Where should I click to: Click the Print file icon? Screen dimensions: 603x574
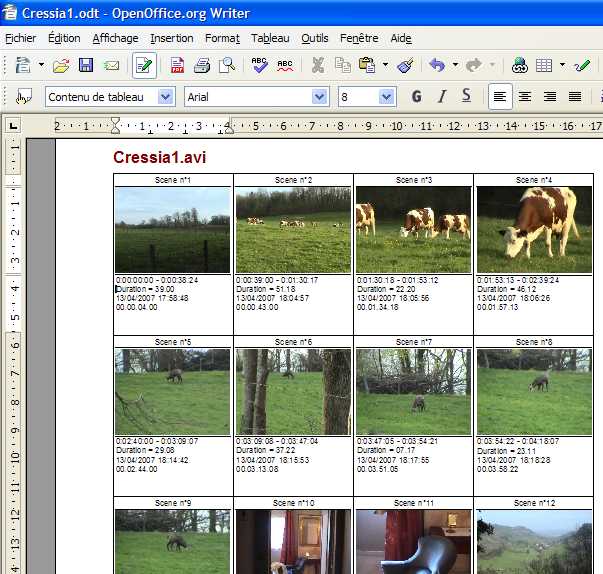(x=202, y=65)
